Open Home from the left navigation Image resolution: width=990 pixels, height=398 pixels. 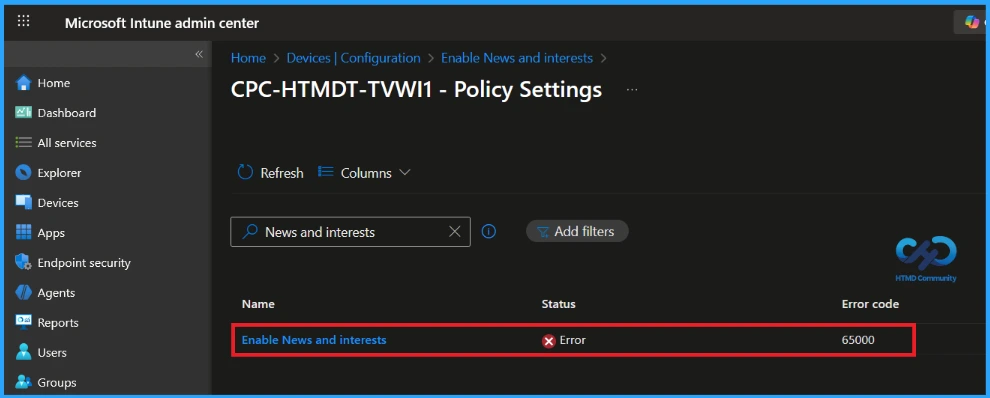54,83
